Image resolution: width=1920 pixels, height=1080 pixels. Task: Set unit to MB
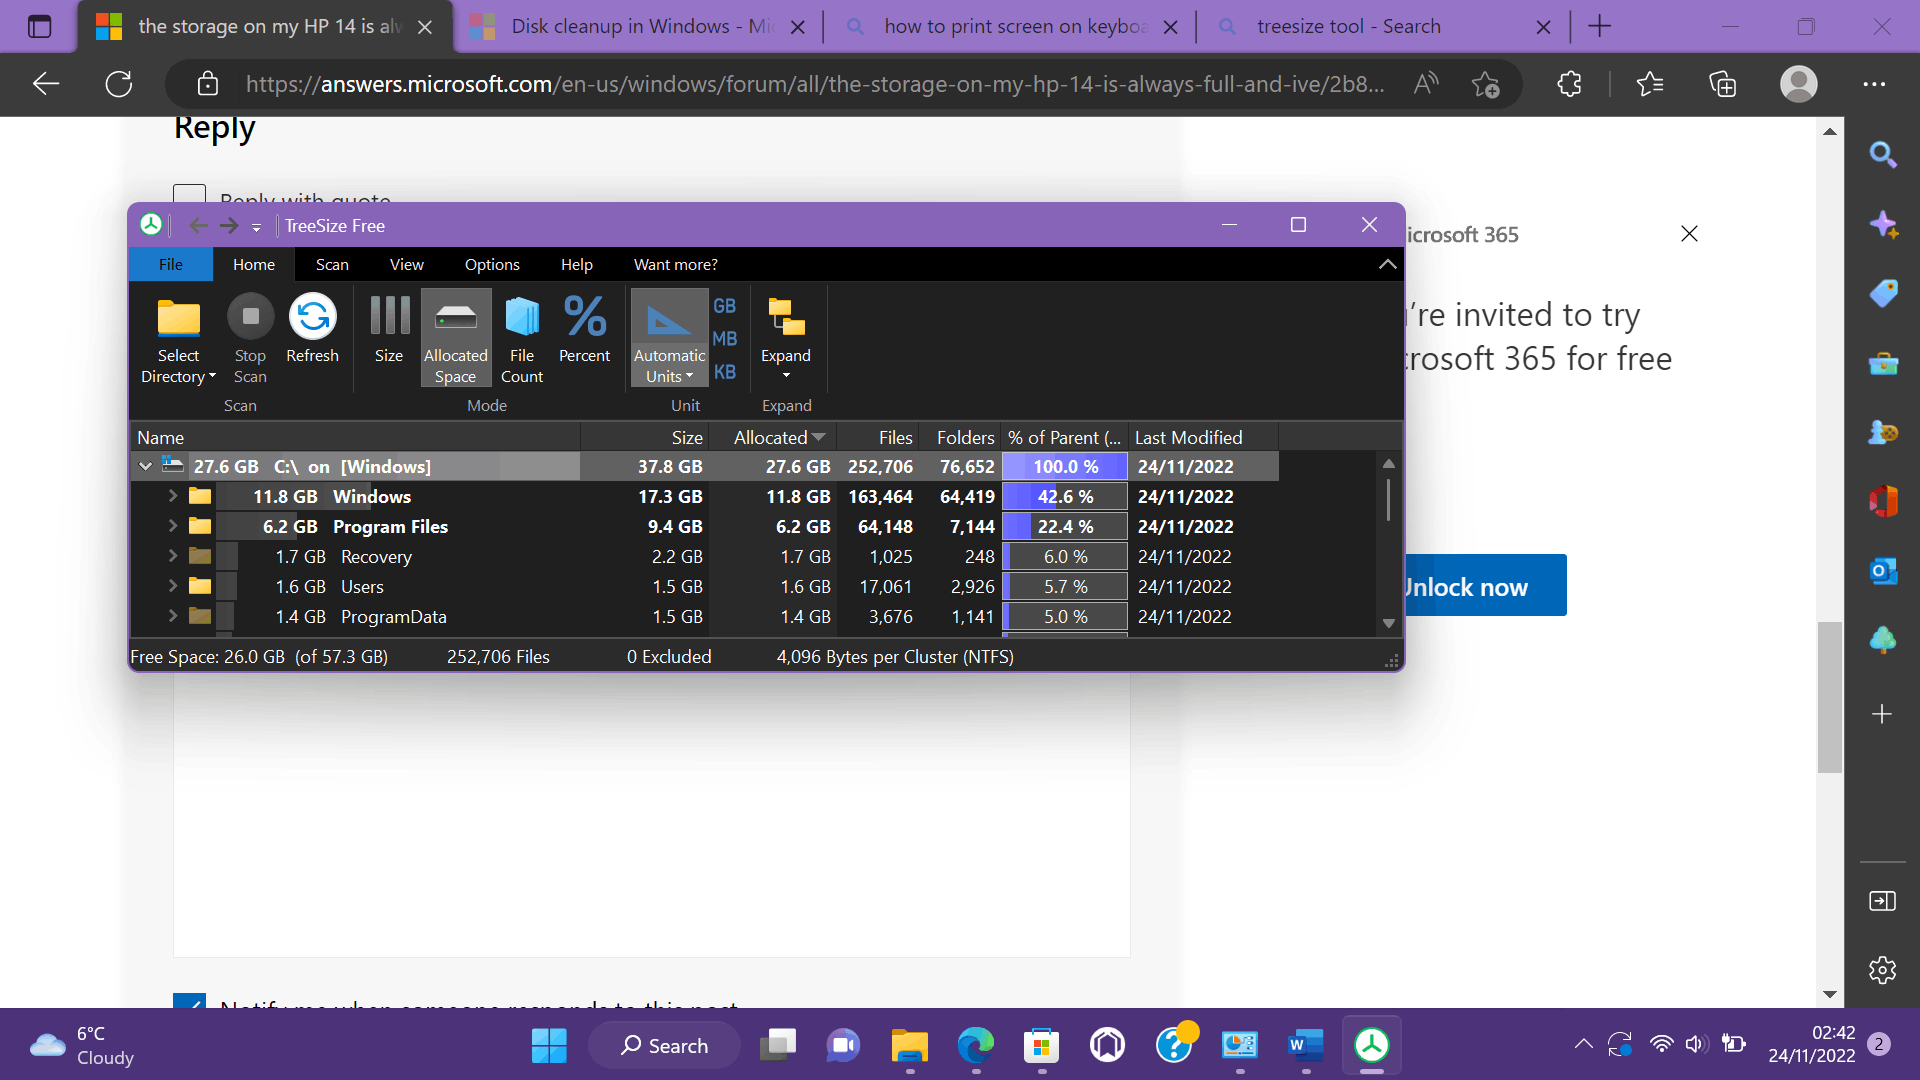(x=724, y=339)
